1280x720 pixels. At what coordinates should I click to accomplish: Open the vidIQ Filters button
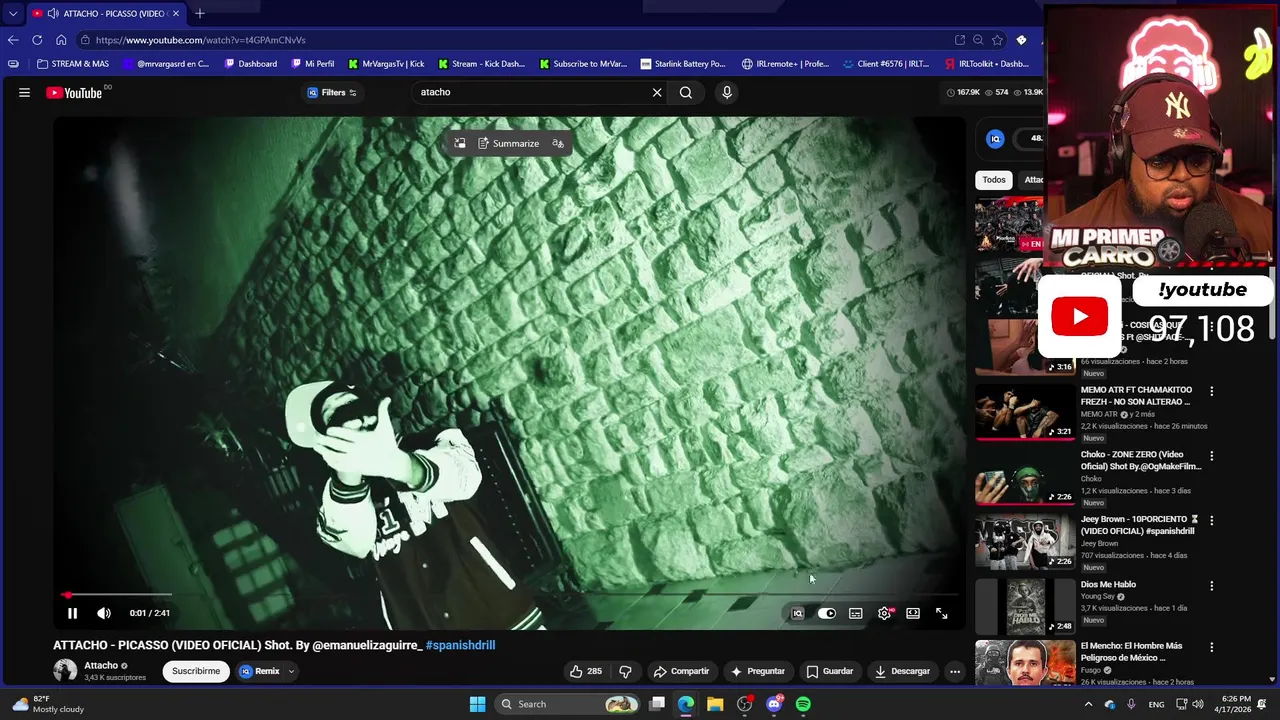(332, 92)
